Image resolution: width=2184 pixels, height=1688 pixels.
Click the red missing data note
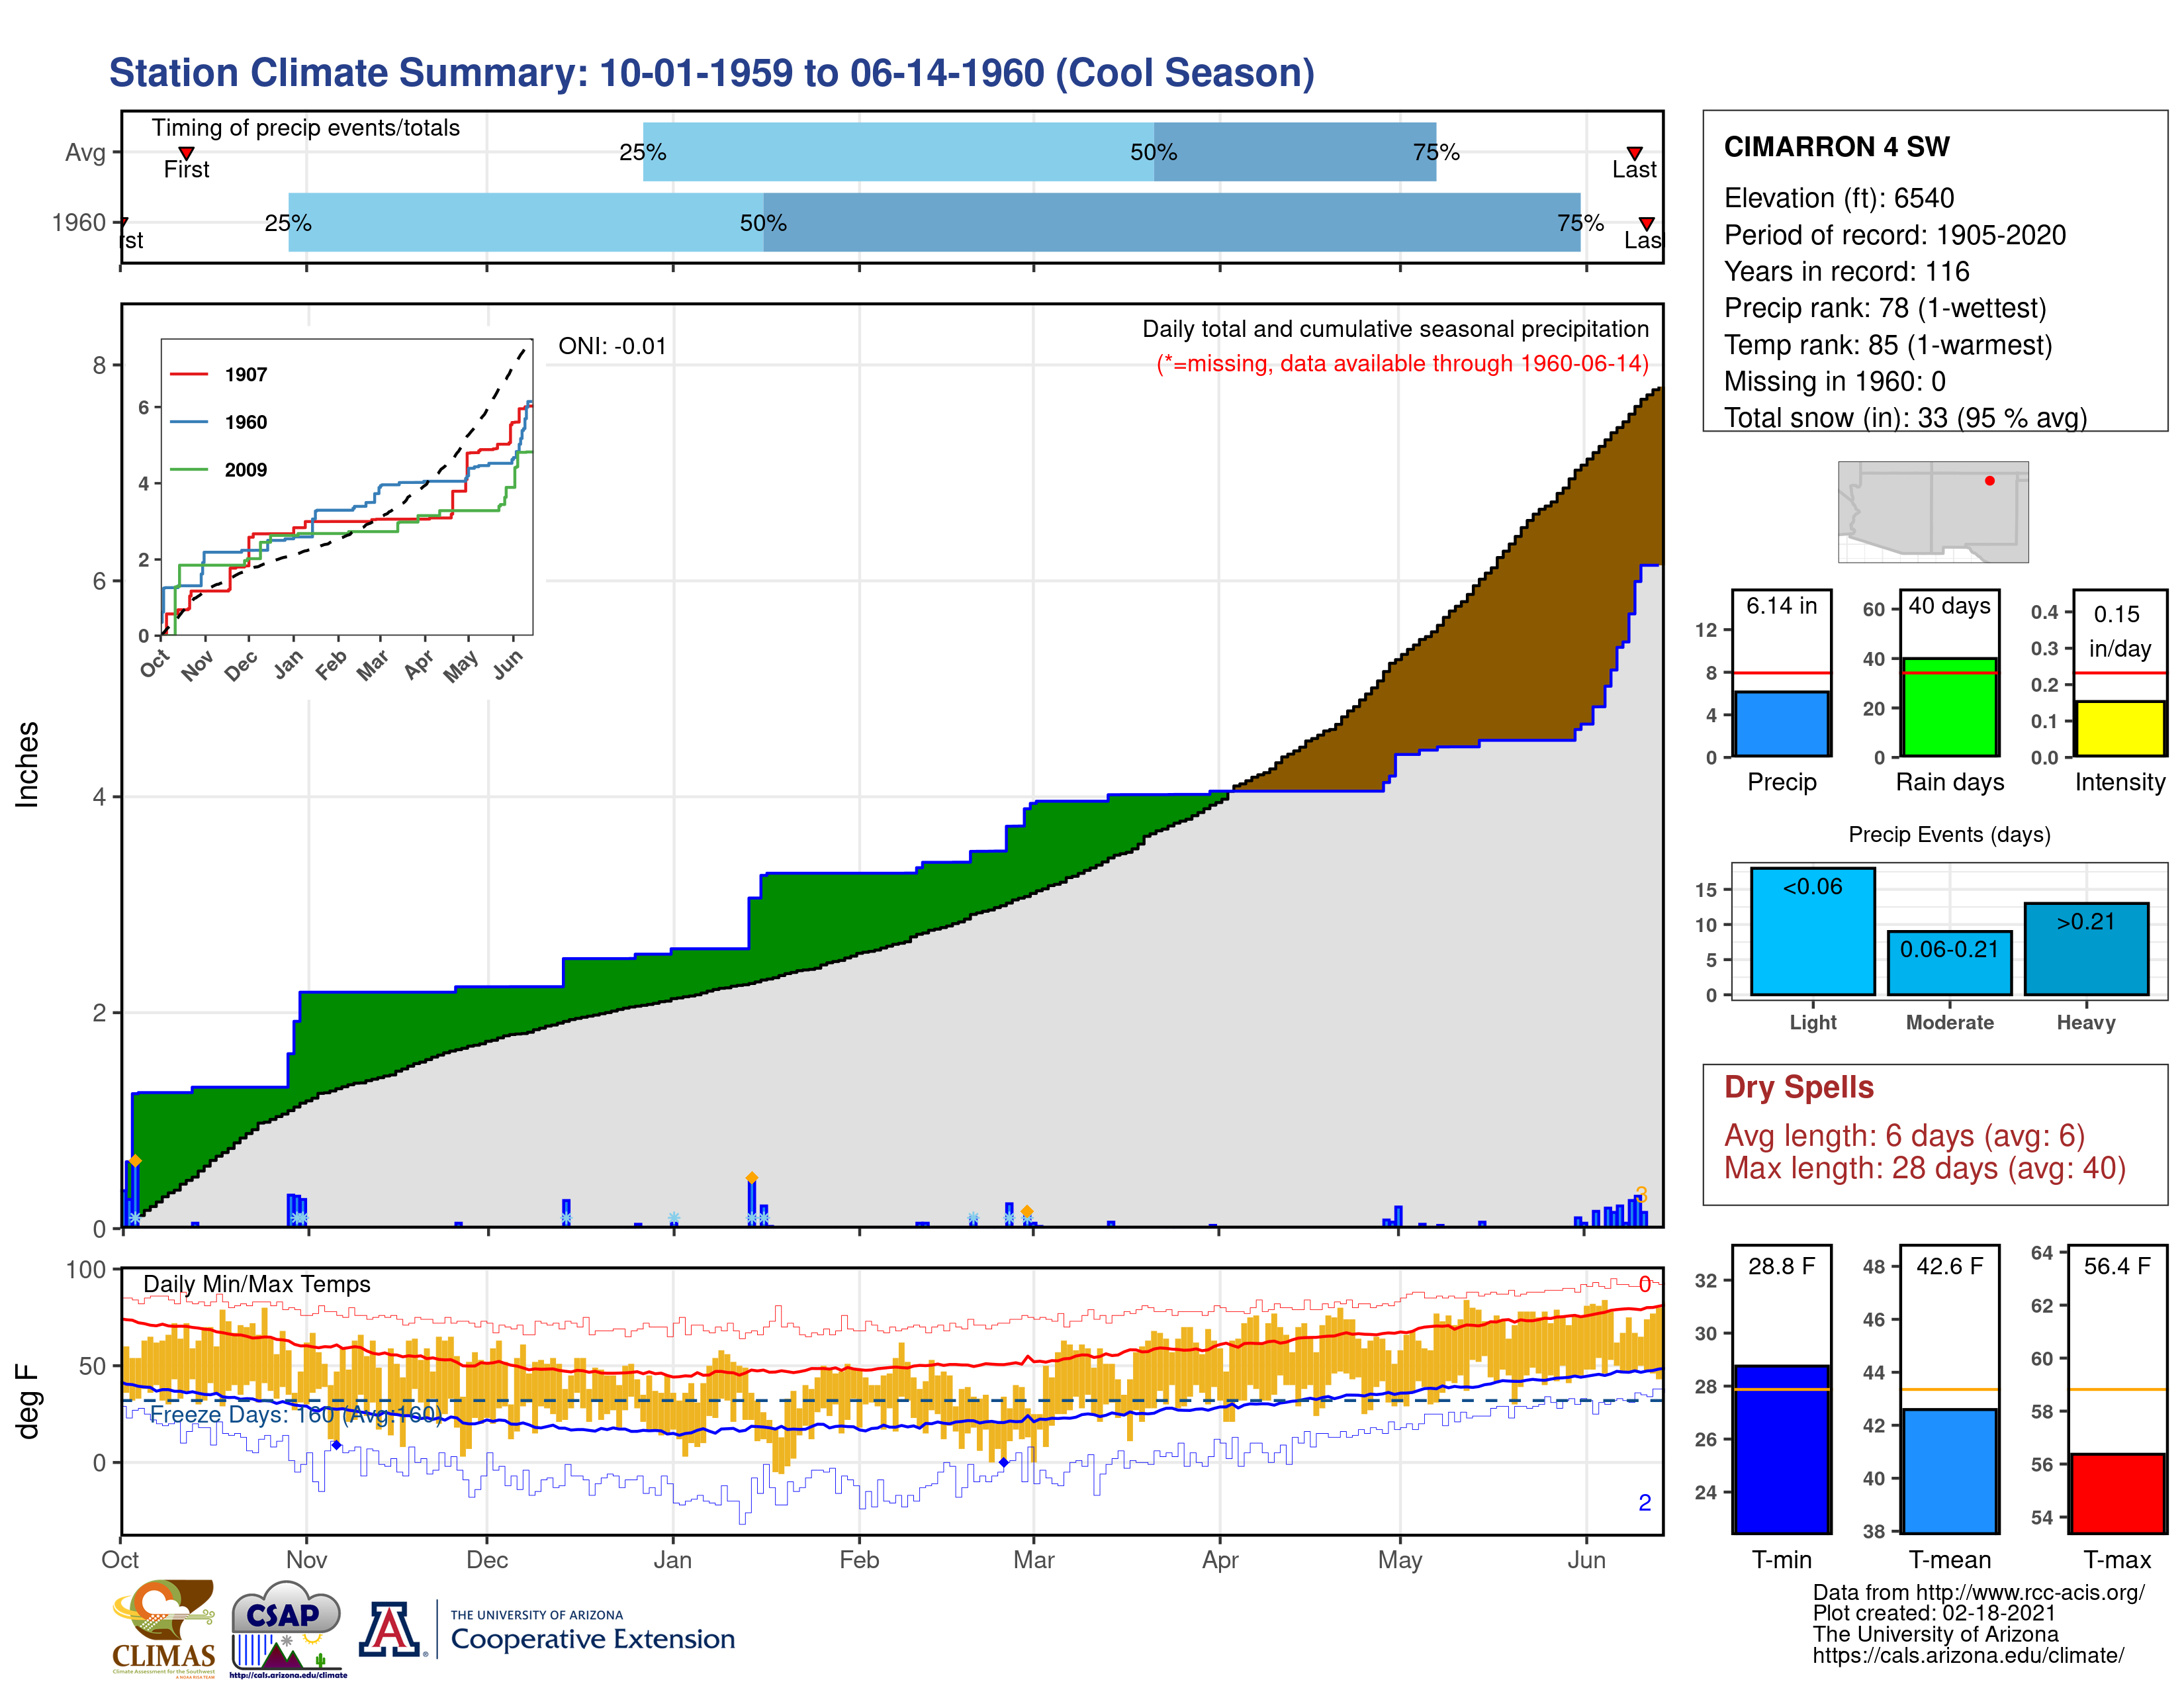pyautogui.click(x=1402, y=363)
